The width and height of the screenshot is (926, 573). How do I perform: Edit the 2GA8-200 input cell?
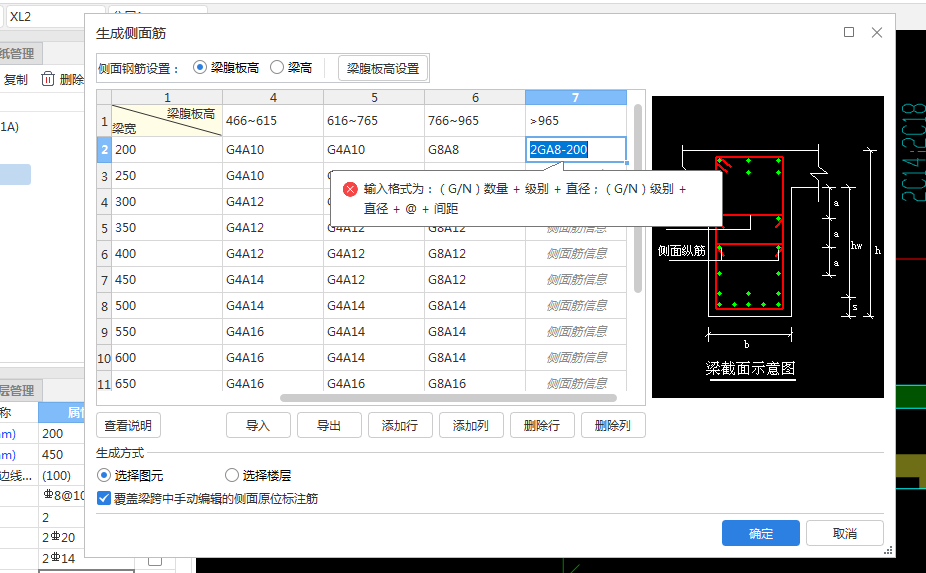576,149
